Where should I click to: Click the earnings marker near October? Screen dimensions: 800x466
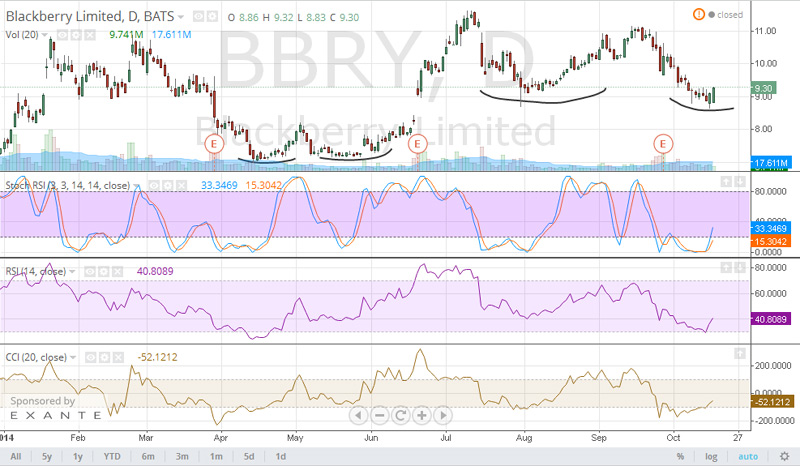point(663,144)
